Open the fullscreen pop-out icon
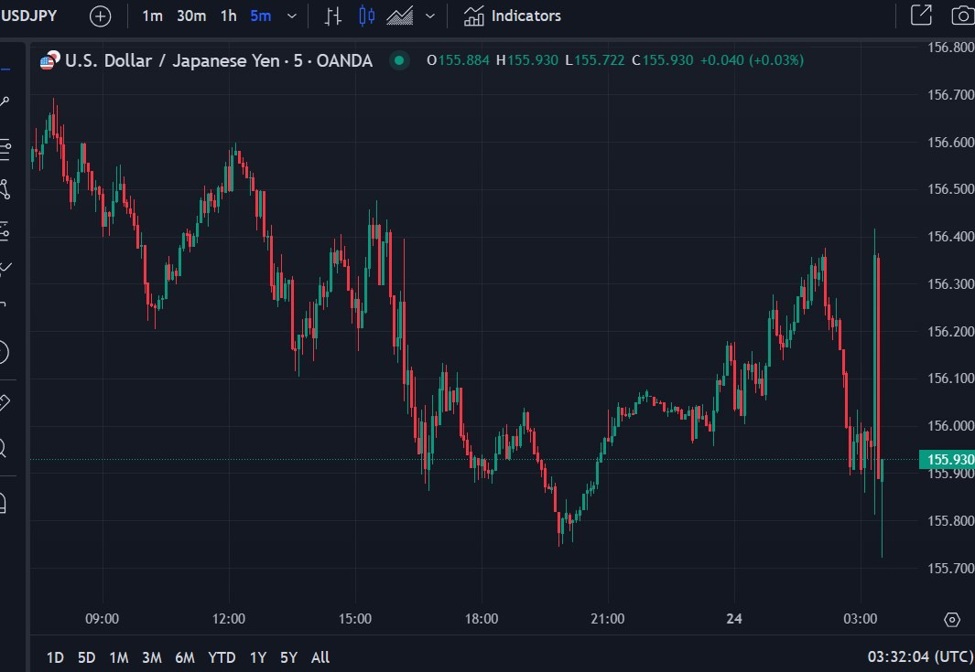975x672 pixels. 920,16
